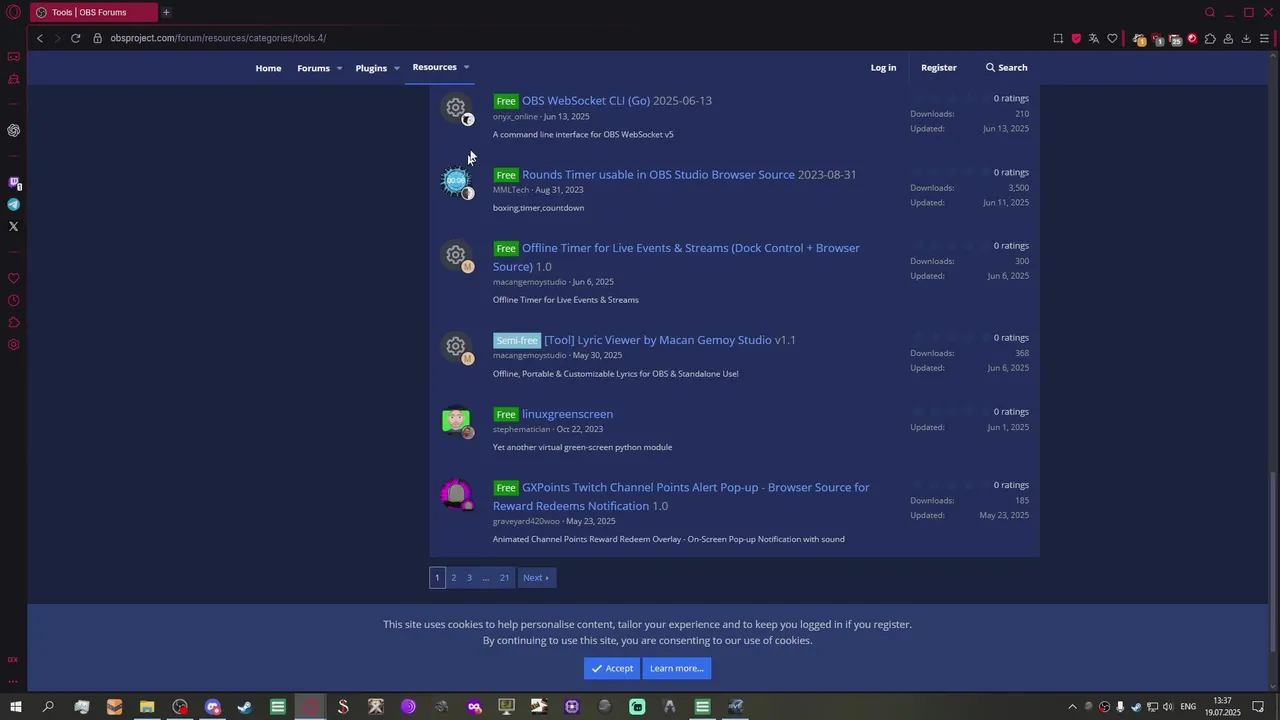This screenshot has width=1280, height=720.
Task: Click Learn more about cookies
Action: tap(677, 668)
